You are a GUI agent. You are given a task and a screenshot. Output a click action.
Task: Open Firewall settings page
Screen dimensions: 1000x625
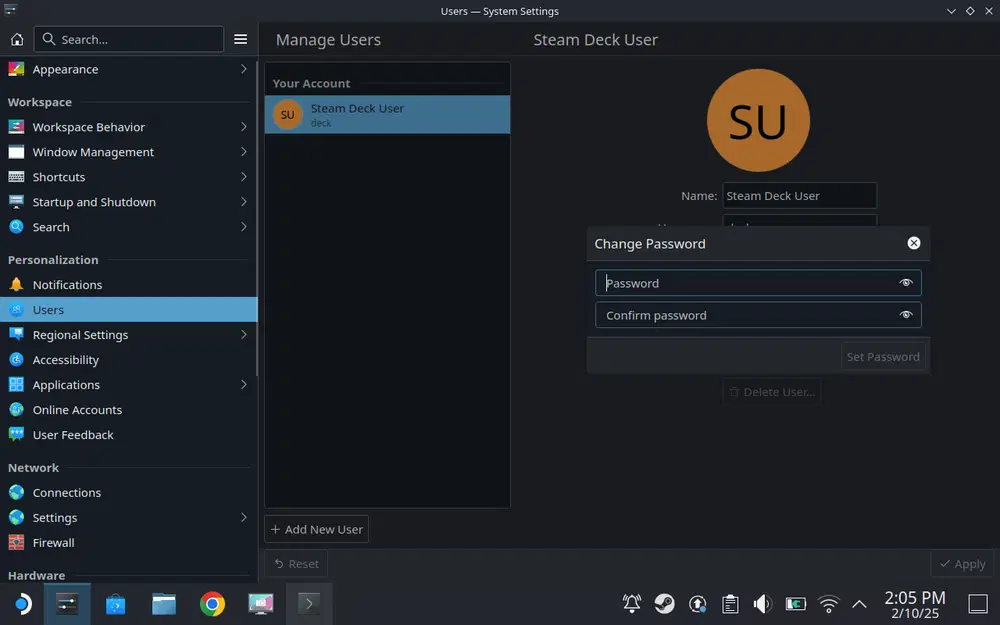(x=128, y=542)
